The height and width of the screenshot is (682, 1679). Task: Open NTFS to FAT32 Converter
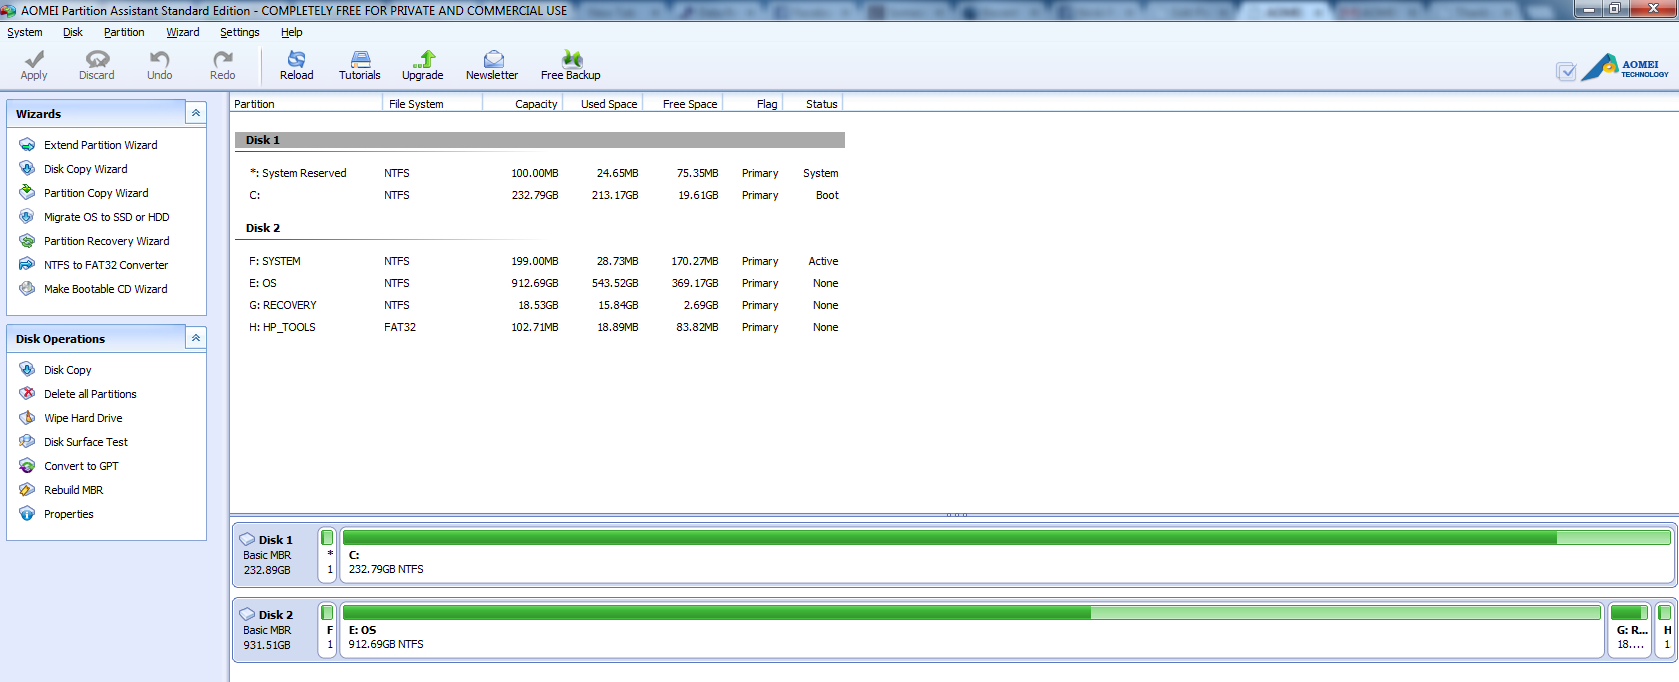(x=106, y=265)
